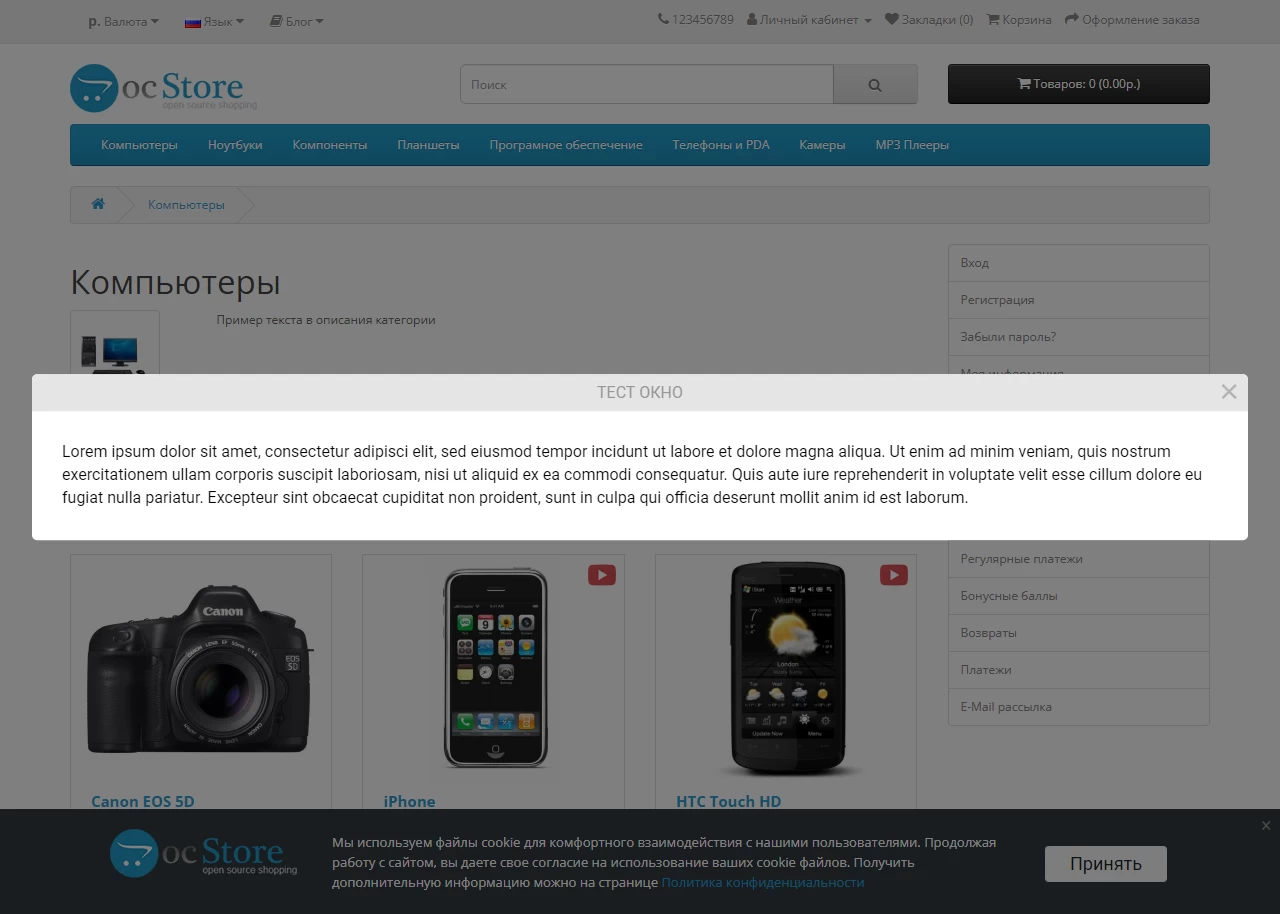Click the Canon EOS 5D camera image
This screenshot has width=1280, height=914.
coord(200,668)
